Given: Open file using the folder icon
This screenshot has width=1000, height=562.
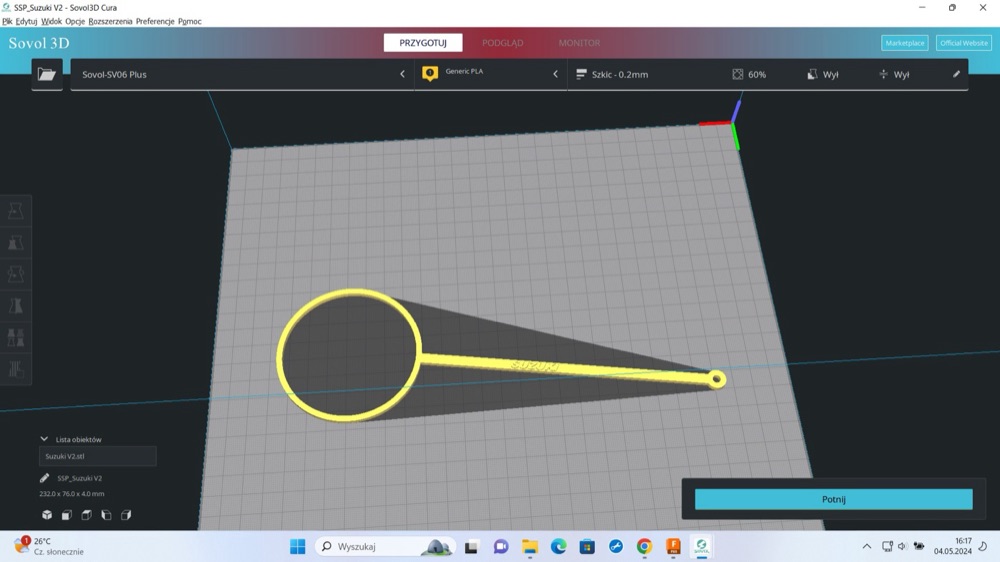Looking at the screenshot, I should coord(47,74).
